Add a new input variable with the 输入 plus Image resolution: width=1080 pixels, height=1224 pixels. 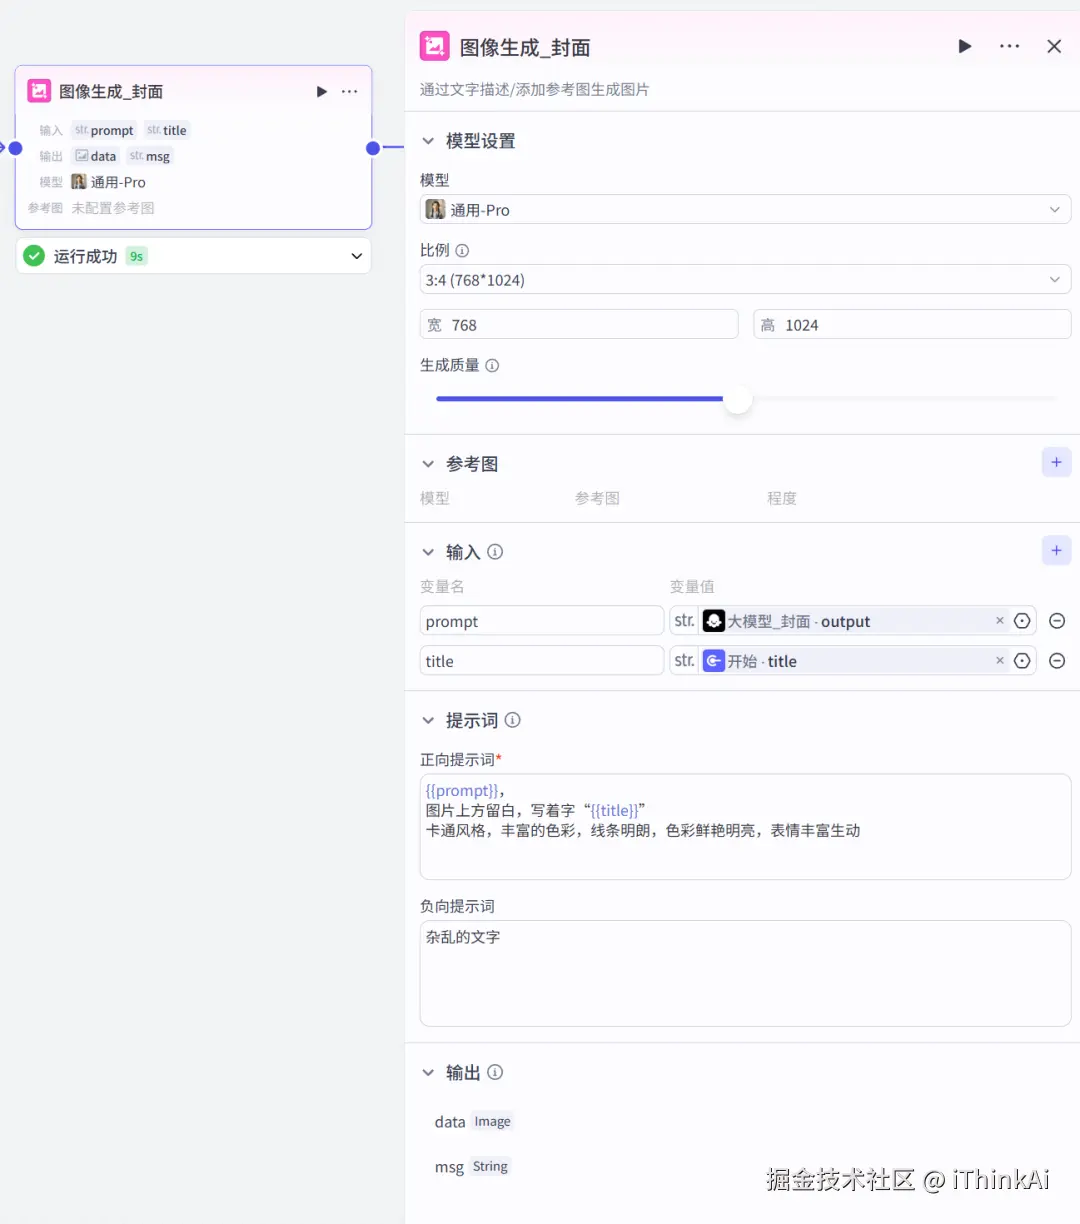(1056, 550)
